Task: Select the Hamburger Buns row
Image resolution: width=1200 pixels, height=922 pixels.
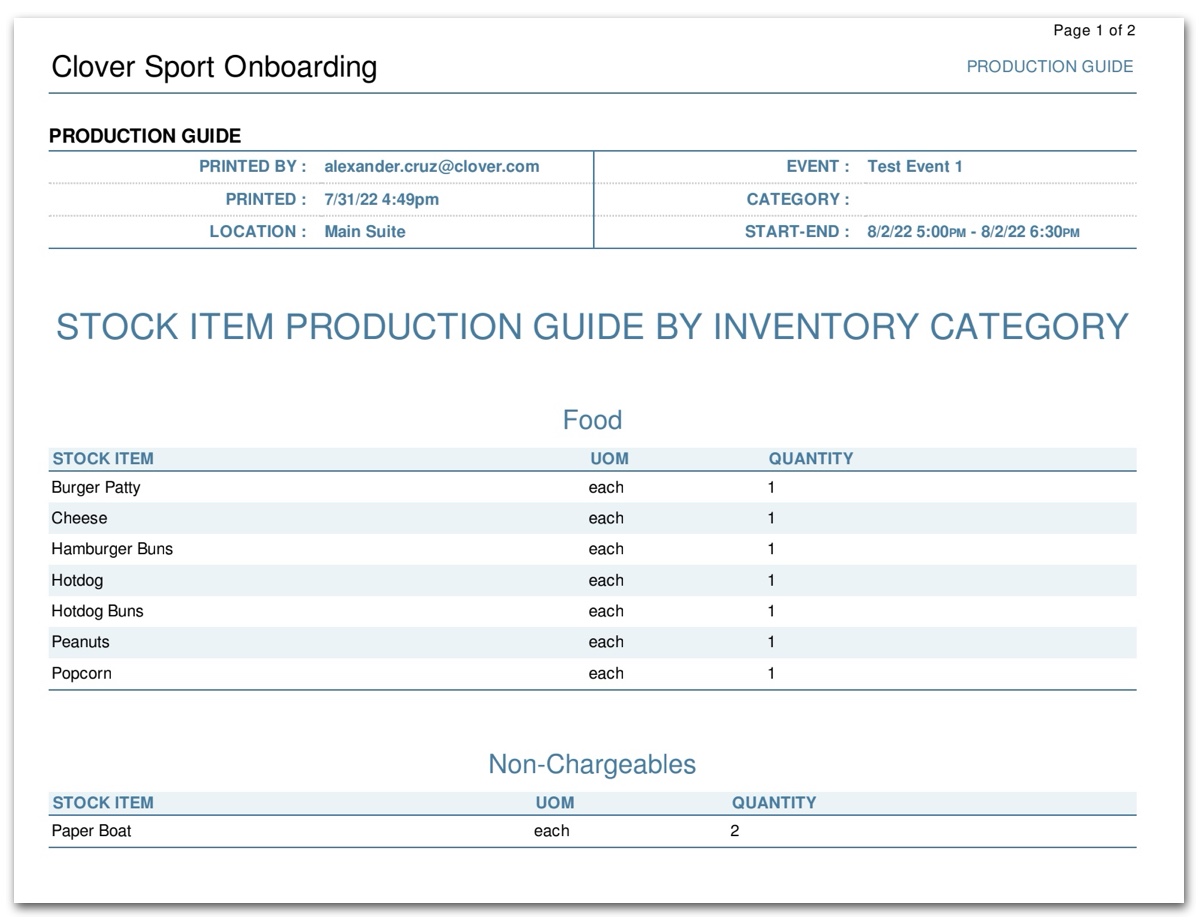Action: (592, 549)
